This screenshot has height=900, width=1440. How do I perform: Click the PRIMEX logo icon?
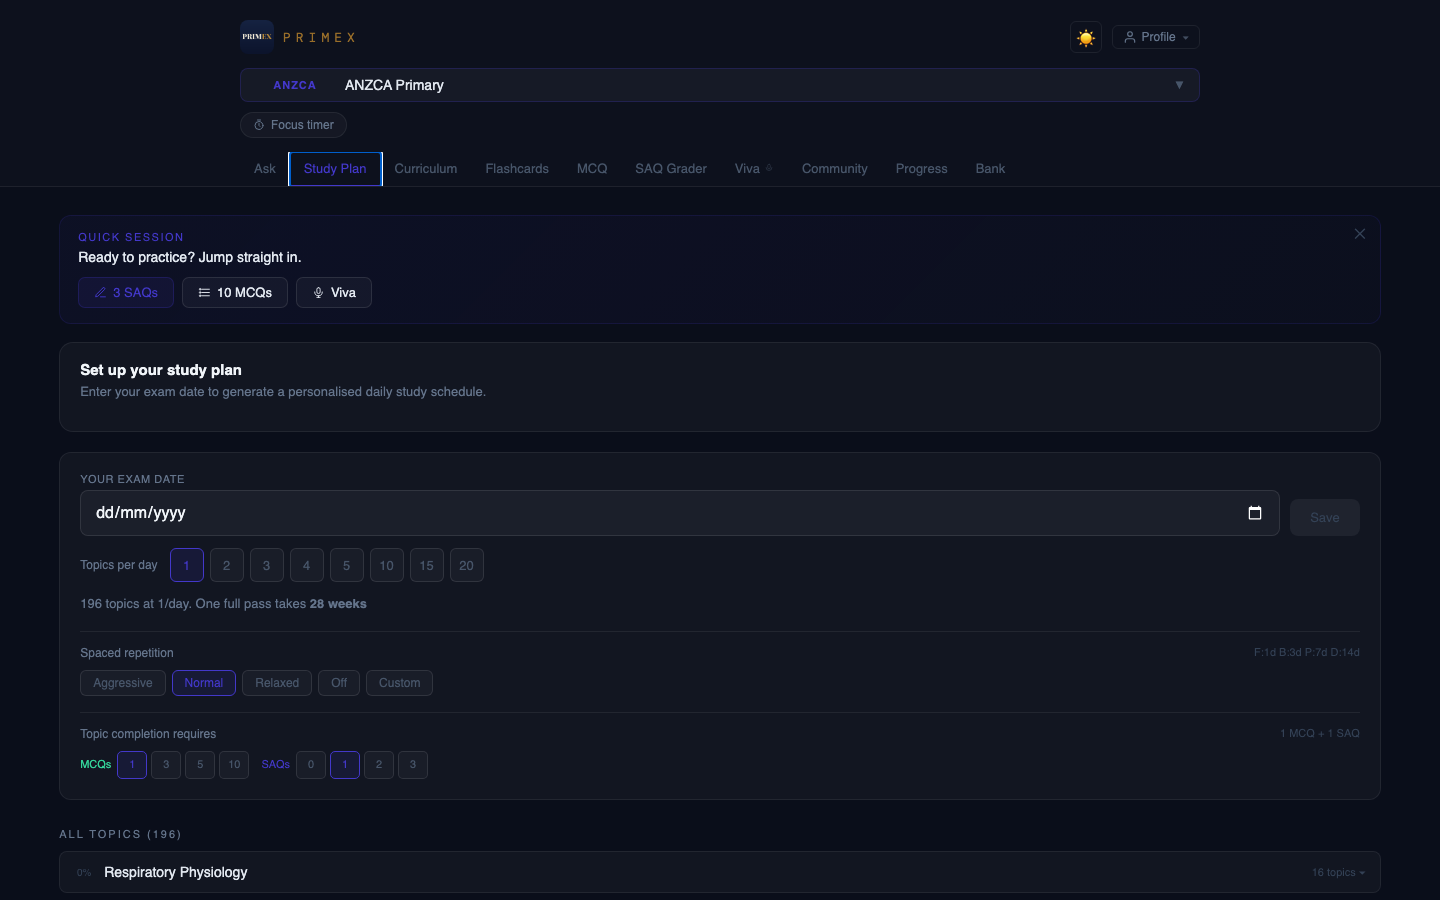257,37
